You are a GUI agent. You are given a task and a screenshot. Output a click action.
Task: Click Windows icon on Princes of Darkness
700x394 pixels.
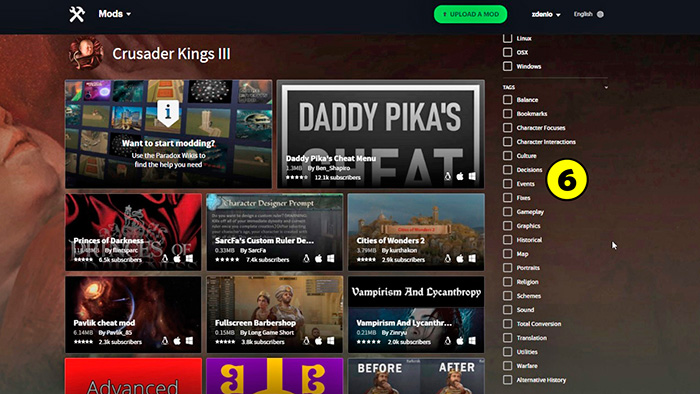[x=189, y=259]
